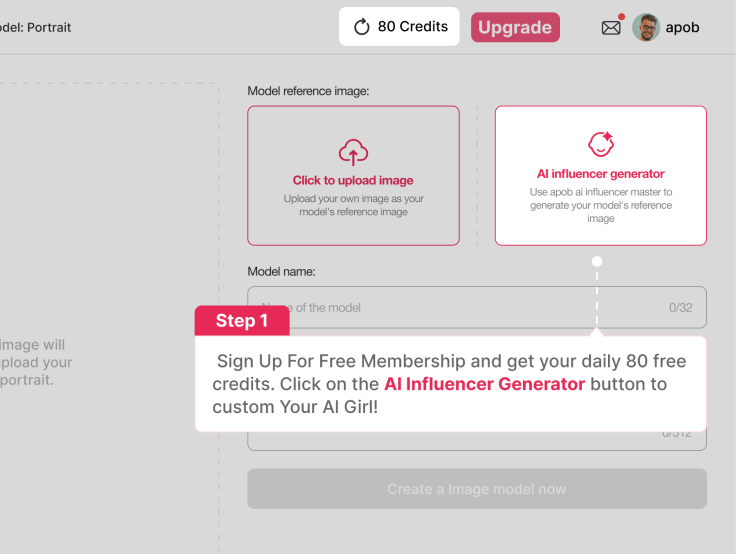The height and width of the screenshot is (554, 736).
Task: Click the upload card description text
Action: pos(353,205)
